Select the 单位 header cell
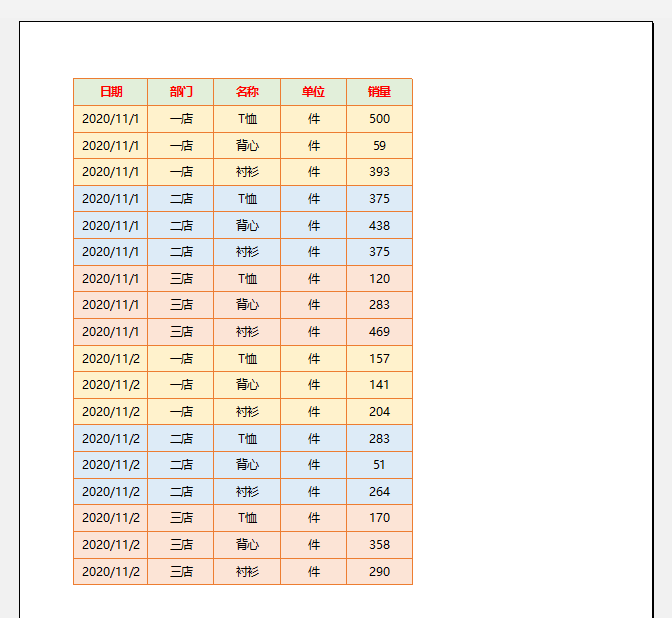This screenshot has height=618, width=672. point(313,92)
